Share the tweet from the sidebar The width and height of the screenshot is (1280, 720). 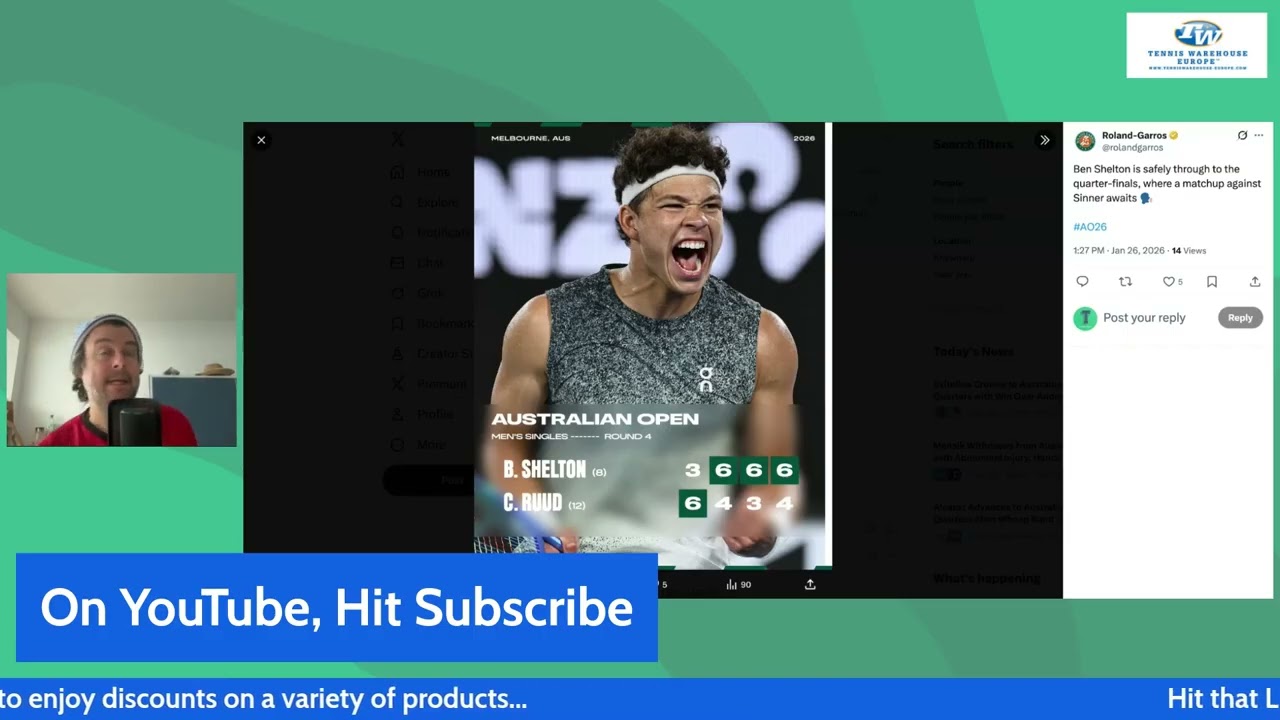1254,282
